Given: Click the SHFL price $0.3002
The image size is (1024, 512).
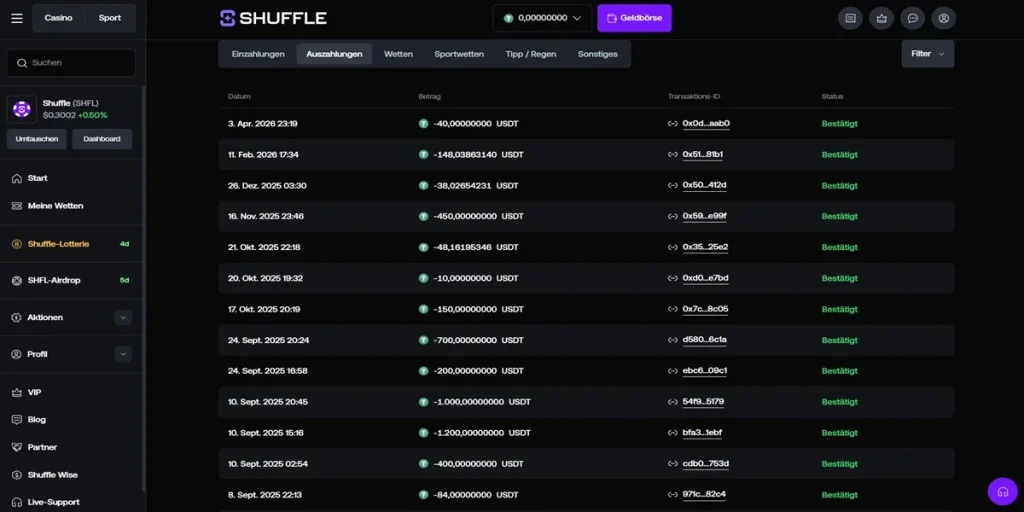Looking at the screenshot, I should point(59,116).
